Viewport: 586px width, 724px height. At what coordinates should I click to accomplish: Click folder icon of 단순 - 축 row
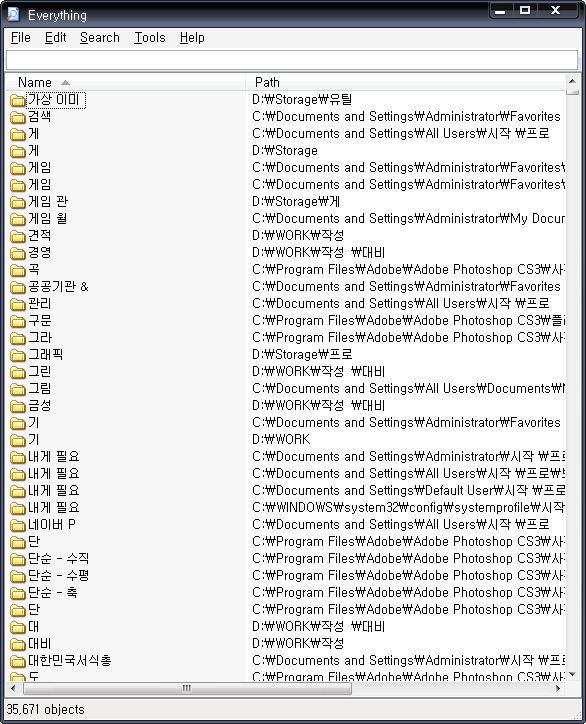(x=18, y=593)
